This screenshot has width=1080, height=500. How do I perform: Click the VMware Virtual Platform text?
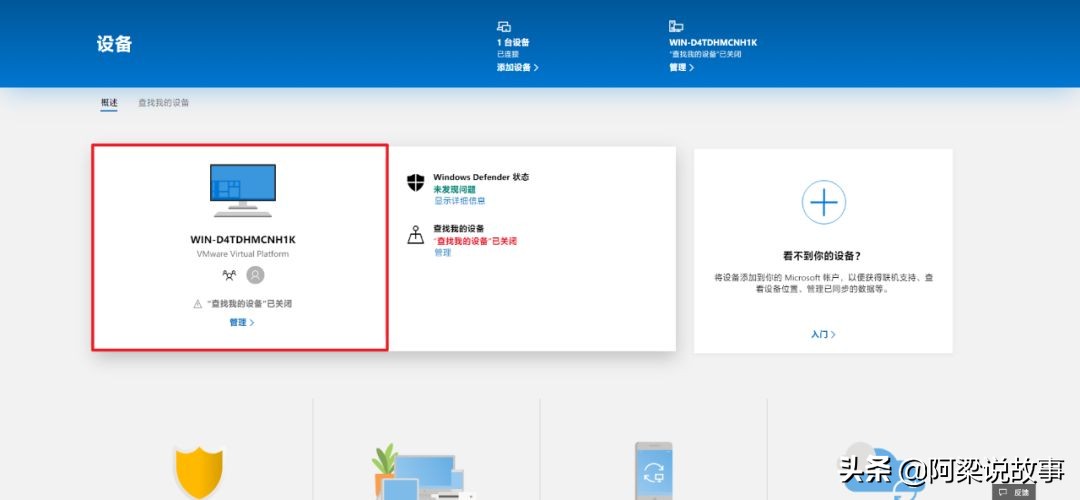tap(242, 254)
